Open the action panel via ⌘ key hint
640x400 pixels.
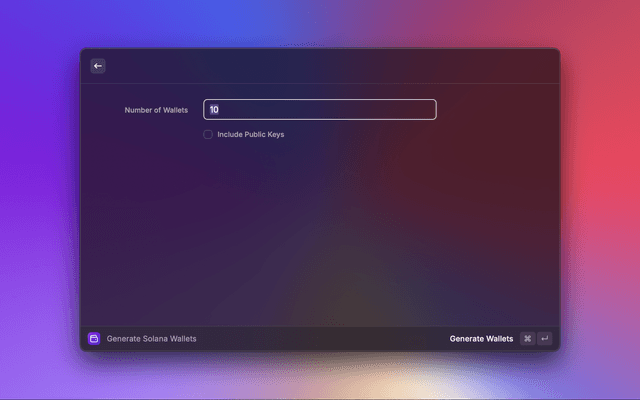point(527,339)
